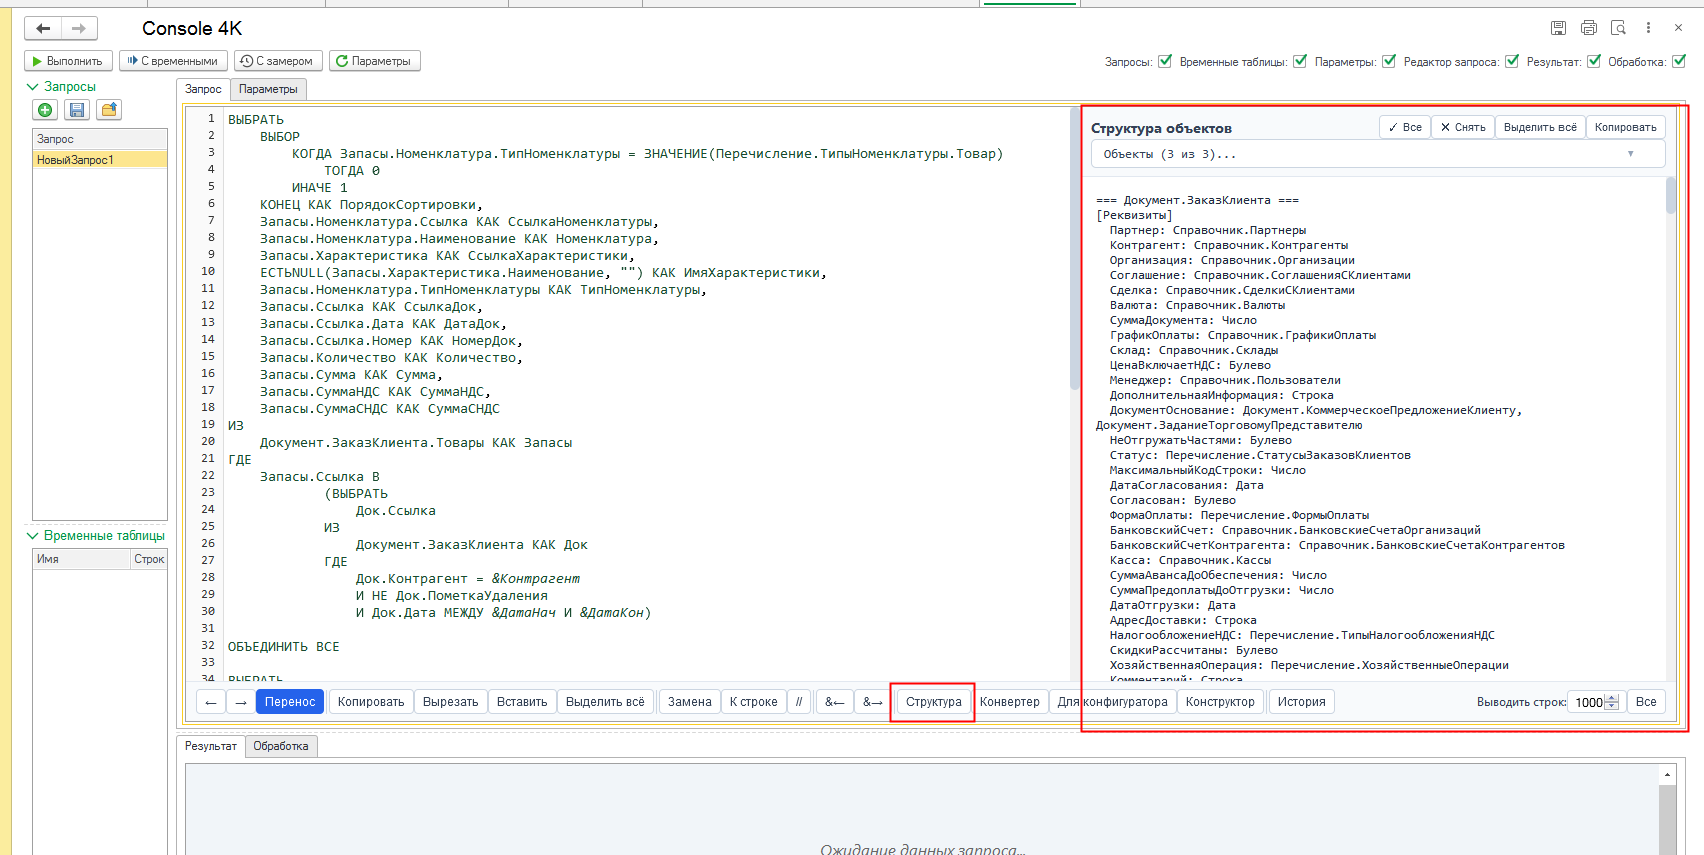Uncheck the Временные таблицы panel checkbox
The height and width of the screenshot is (855, 1704).
(1300, 61)
